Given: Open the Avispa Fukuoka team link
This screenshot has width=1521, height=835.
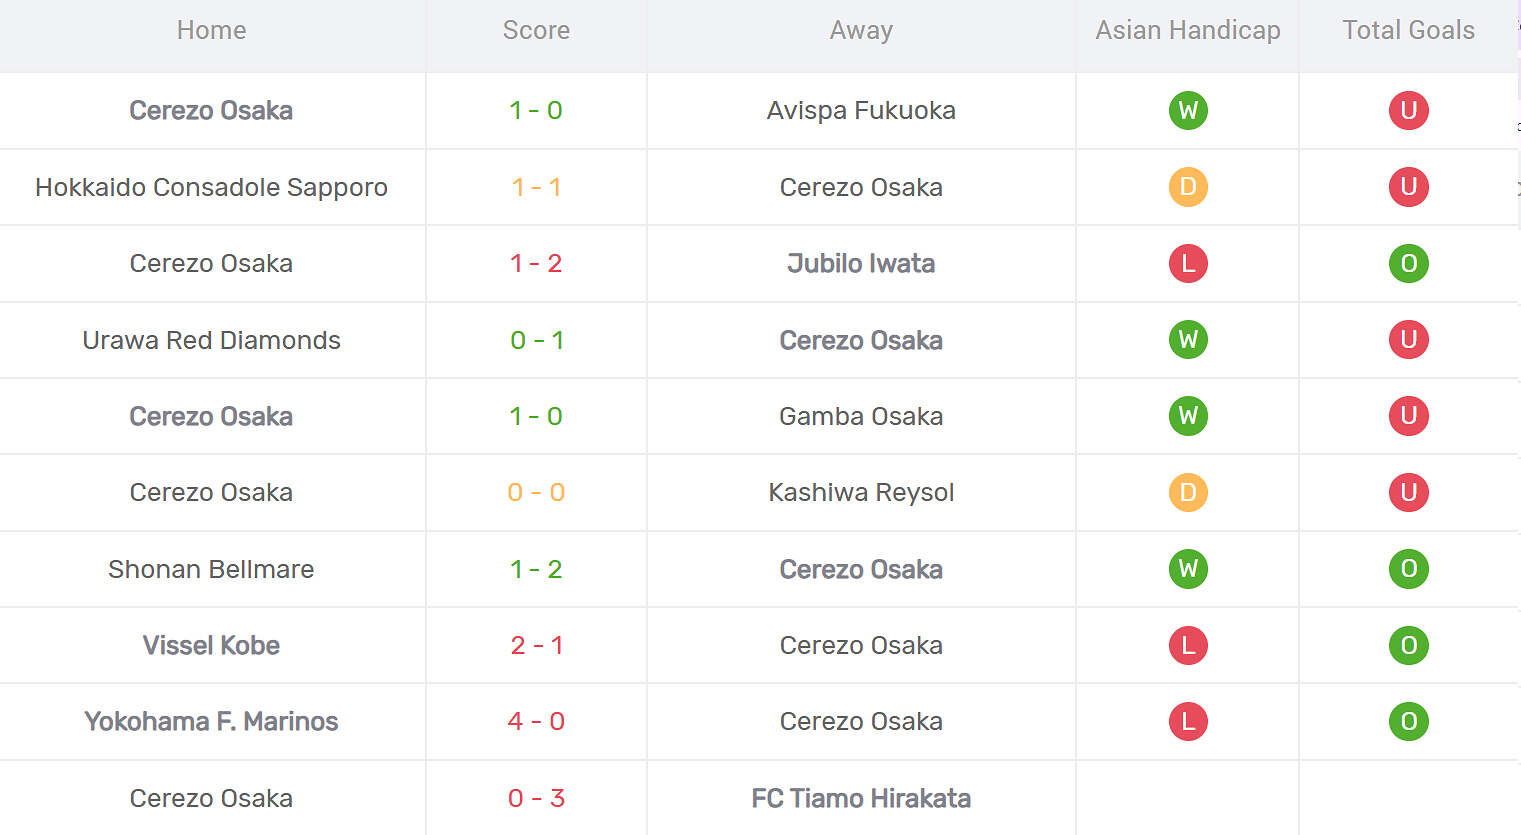Looking at the screenshot, I should (861, 110).
